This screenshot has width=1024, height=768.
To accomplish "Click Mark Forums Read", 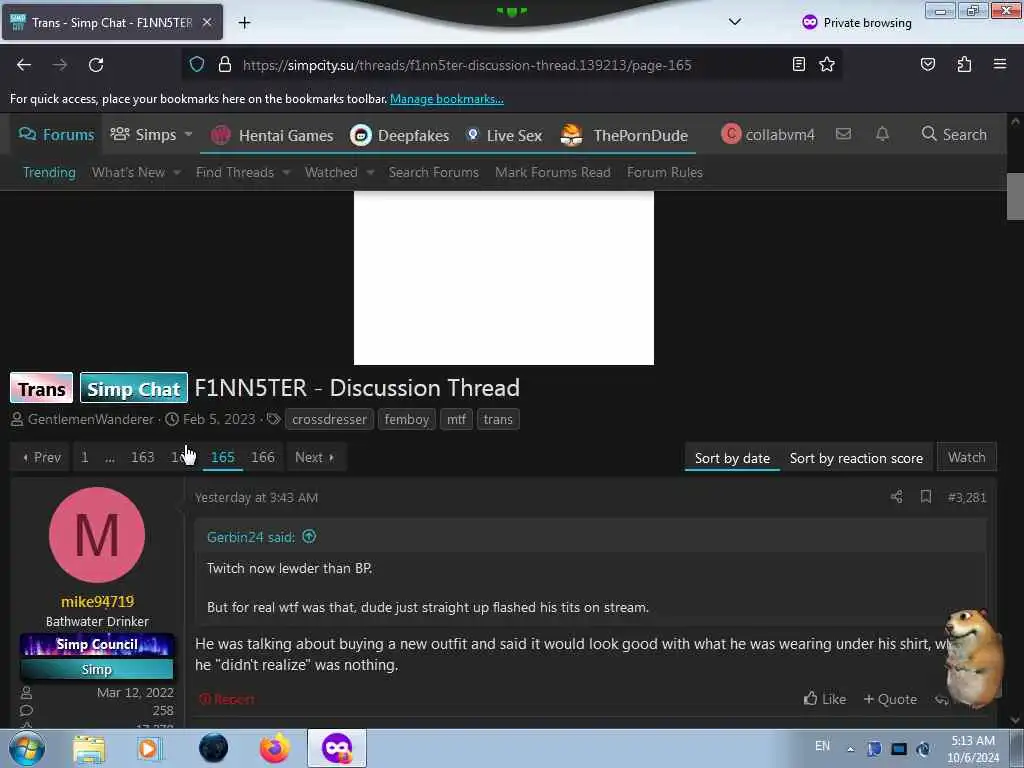I will point(552,172).
